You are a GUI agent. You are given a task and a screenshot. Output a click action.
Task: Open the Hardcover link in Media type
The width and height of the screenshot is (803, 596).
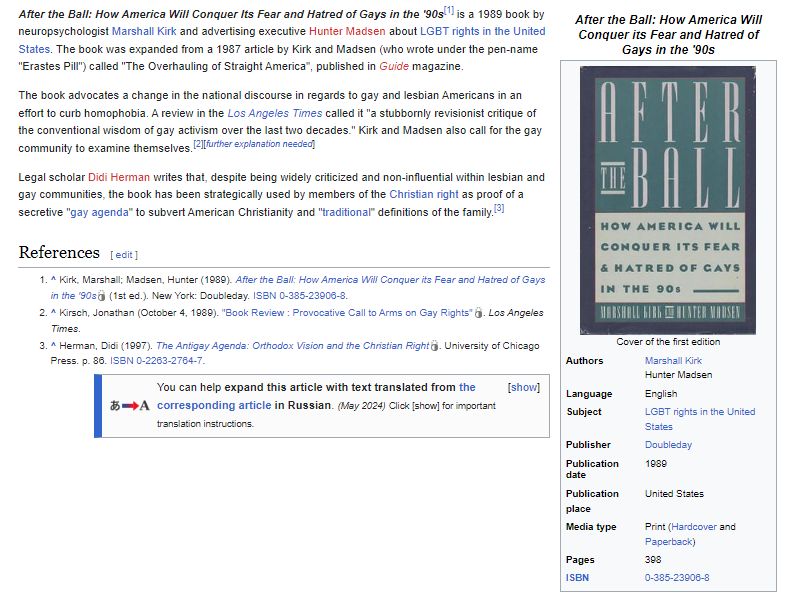pyautogui.click(x=694, y=527)
